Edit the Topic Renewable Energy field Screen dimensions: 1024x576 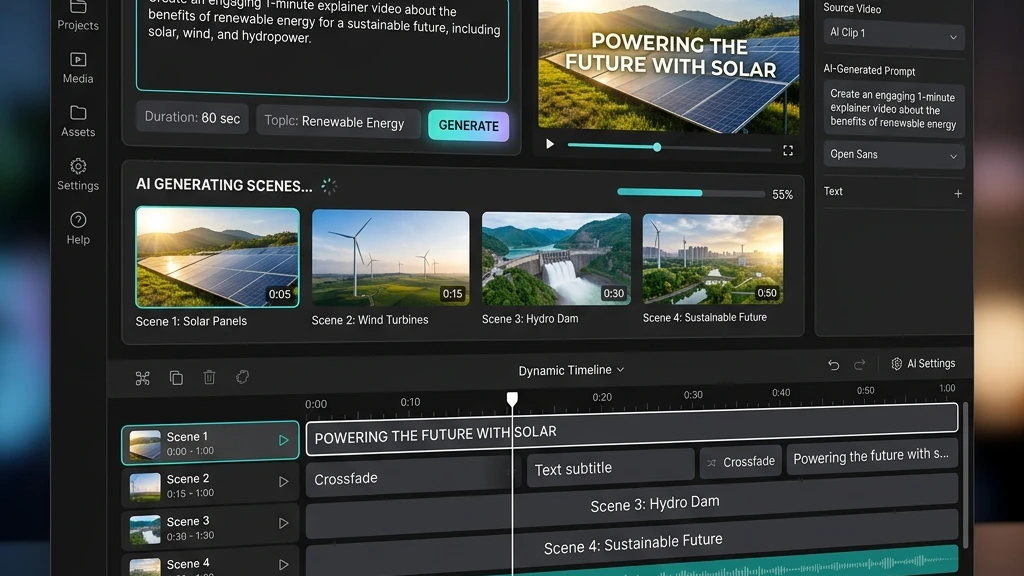[338, 122]
